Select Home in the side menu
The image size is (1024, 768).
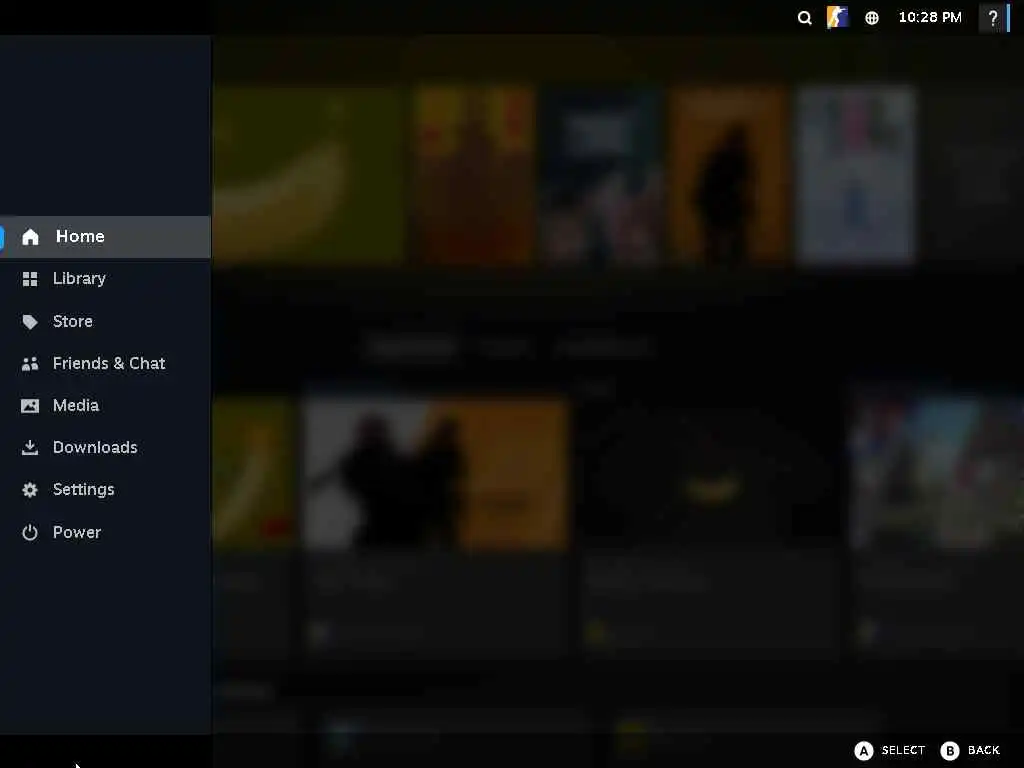(x=105, y=236)
